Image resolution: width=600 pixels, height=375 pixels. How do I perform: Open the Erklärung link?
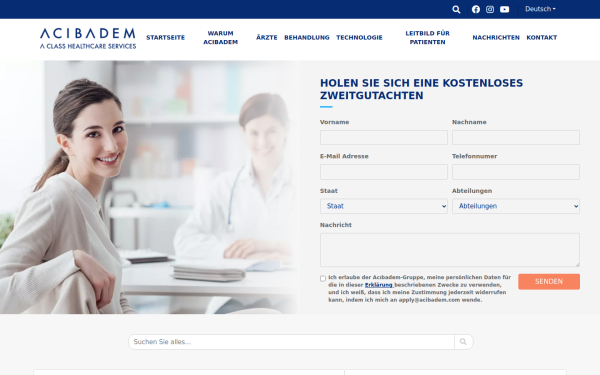click(x=378, y=285)
